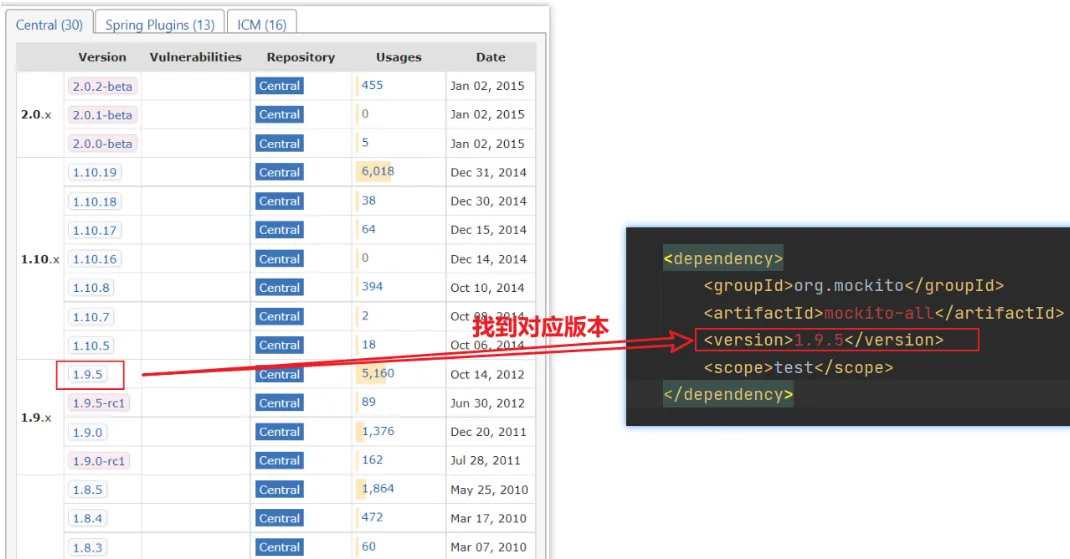The image size is (1070, 559).
Task: Open usages count 394
Action: 372,287
